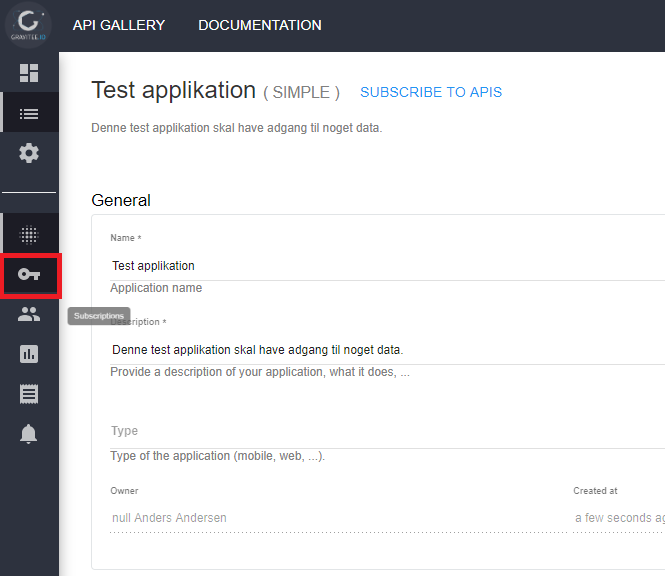Click the Name field with Test applikation
Screen dimensions: 665x576
(x=380, y=266)
